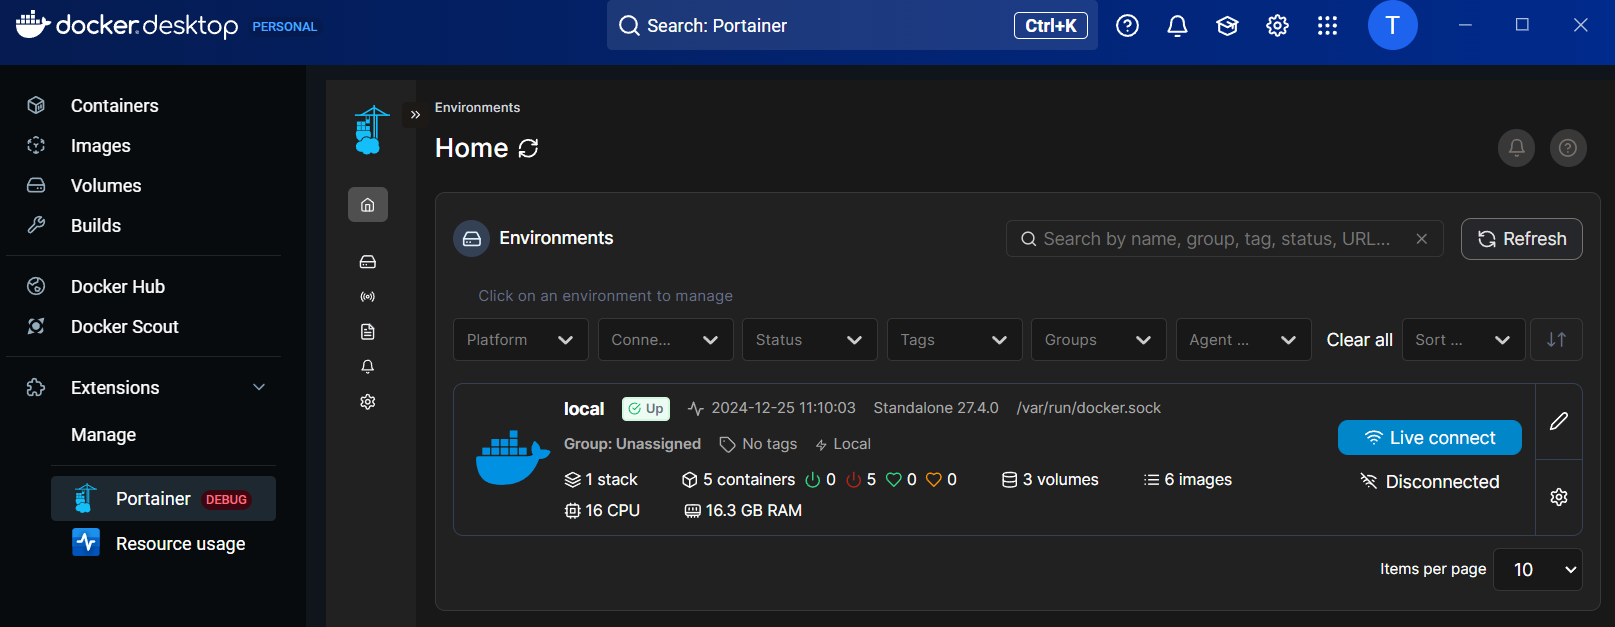
Task: Click the 16.3 GB RAM value
Action: coord(743,511)
